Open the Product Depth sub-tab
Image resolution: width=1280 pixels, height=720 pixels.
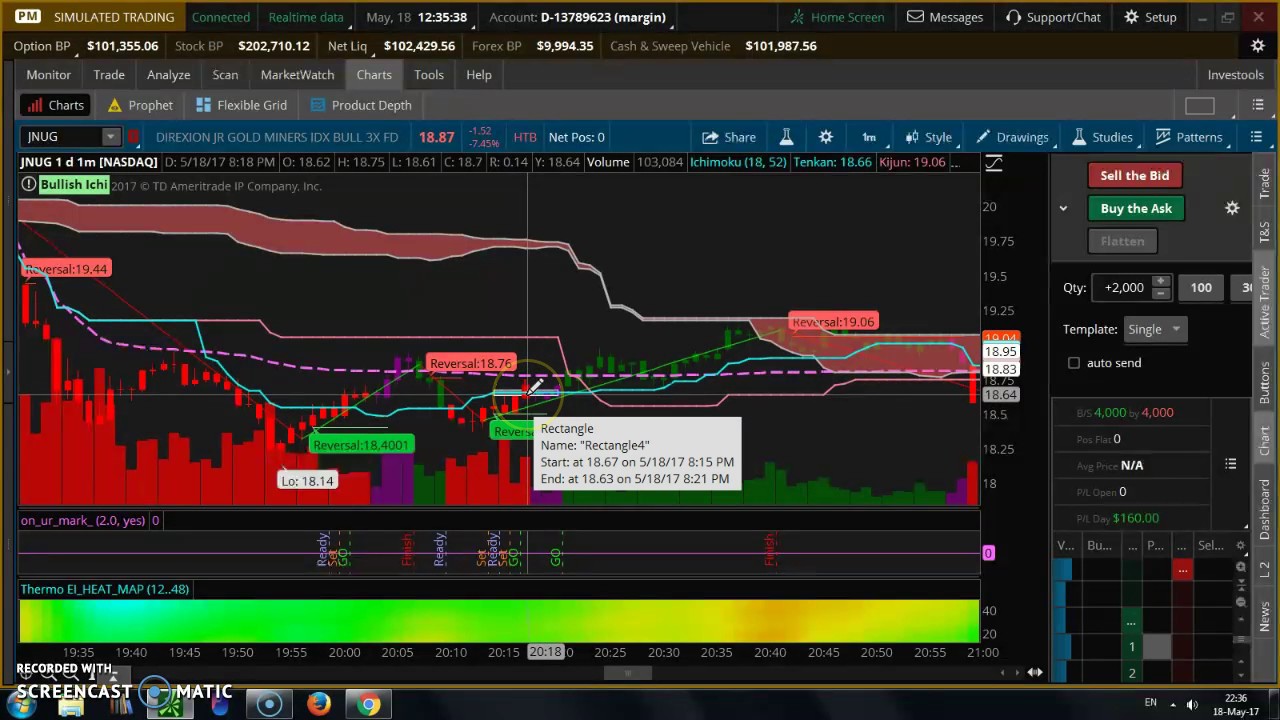coord(361,105)
